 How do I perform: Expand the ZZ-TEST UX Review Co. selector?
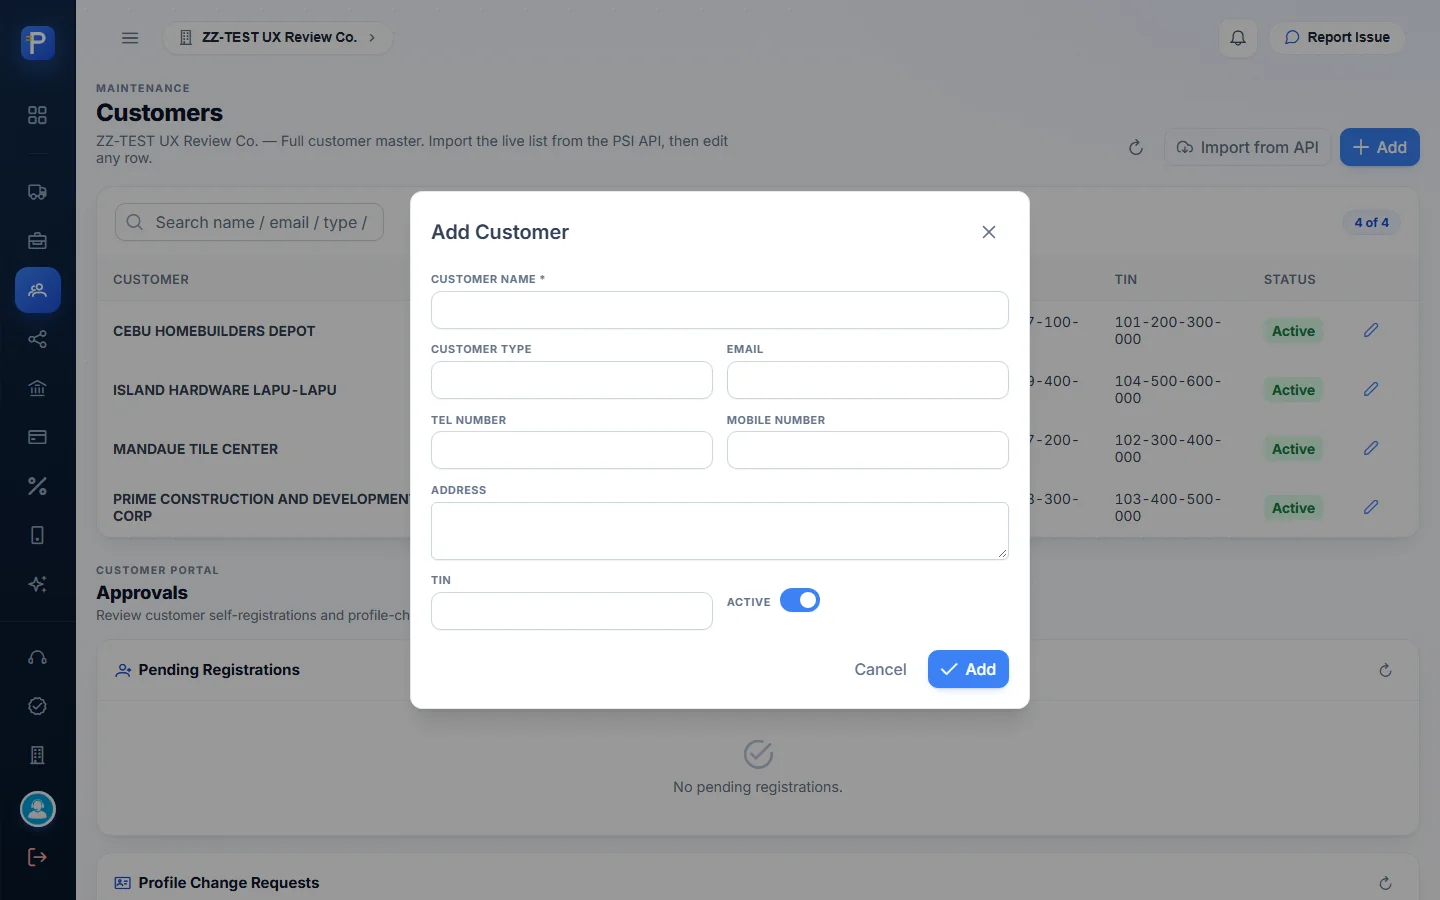(x=278, y=38)
